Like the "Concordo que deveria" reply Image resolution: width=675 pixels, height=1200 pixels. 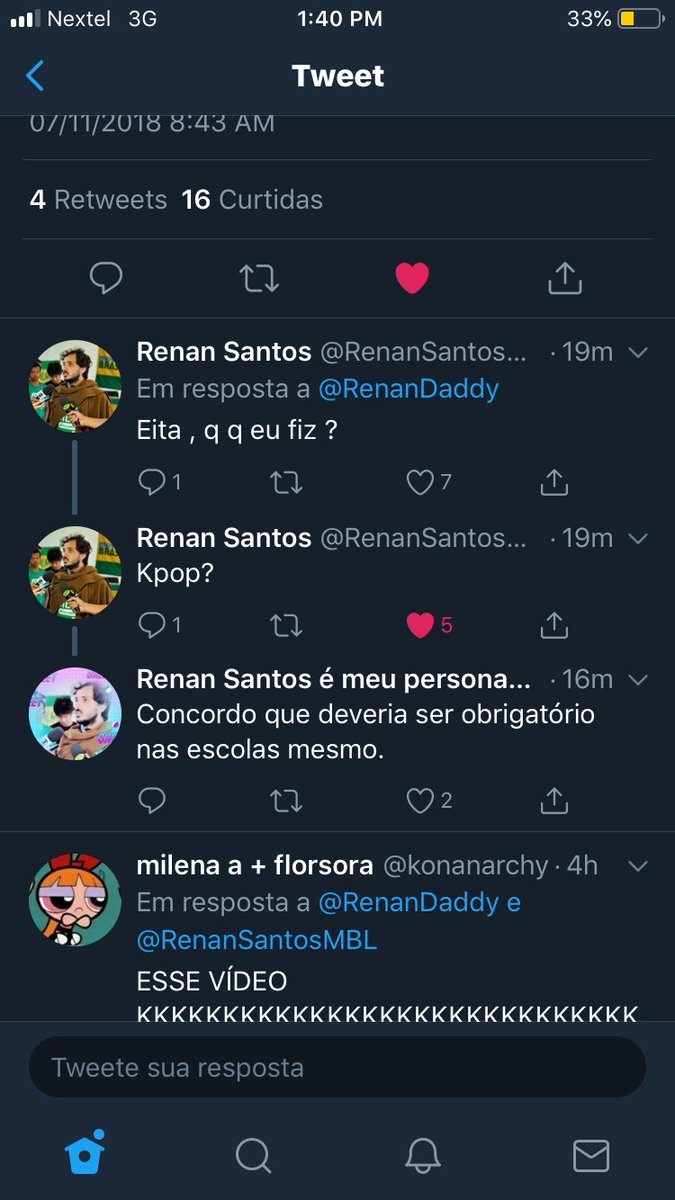coord(420,800)
